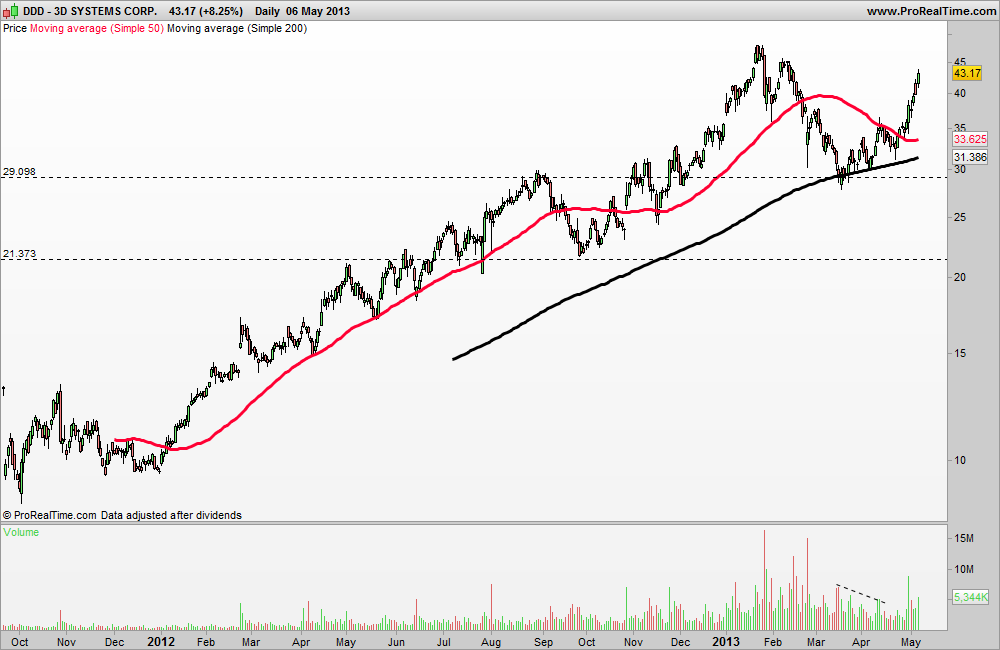Click the 15 price axis label
The width and height of the screenshot is (1000, 650).
pos(960,353)
